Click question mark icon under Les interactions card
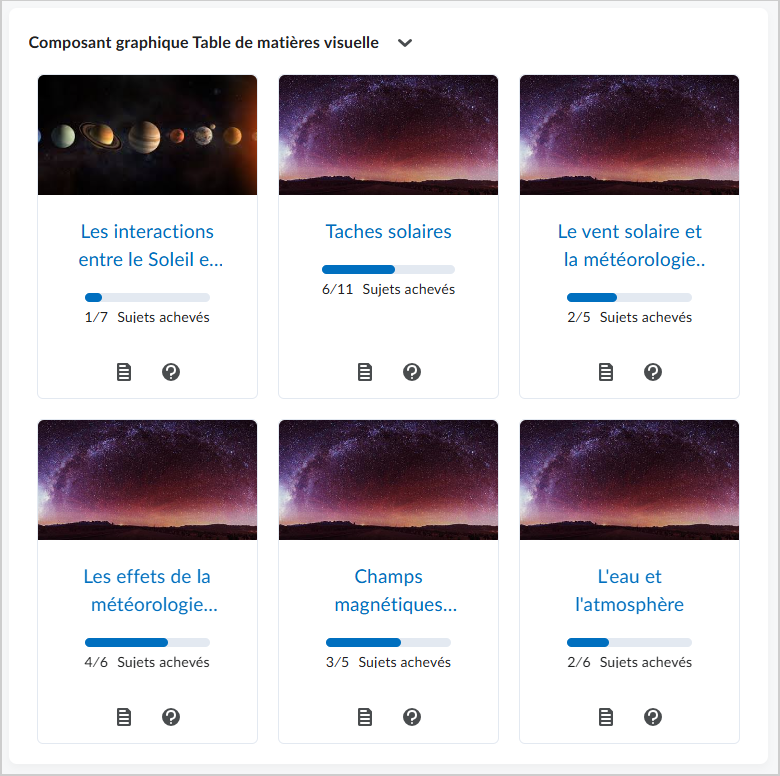The height and width of the screenshot is (776, 780). (x=171, y=372)
